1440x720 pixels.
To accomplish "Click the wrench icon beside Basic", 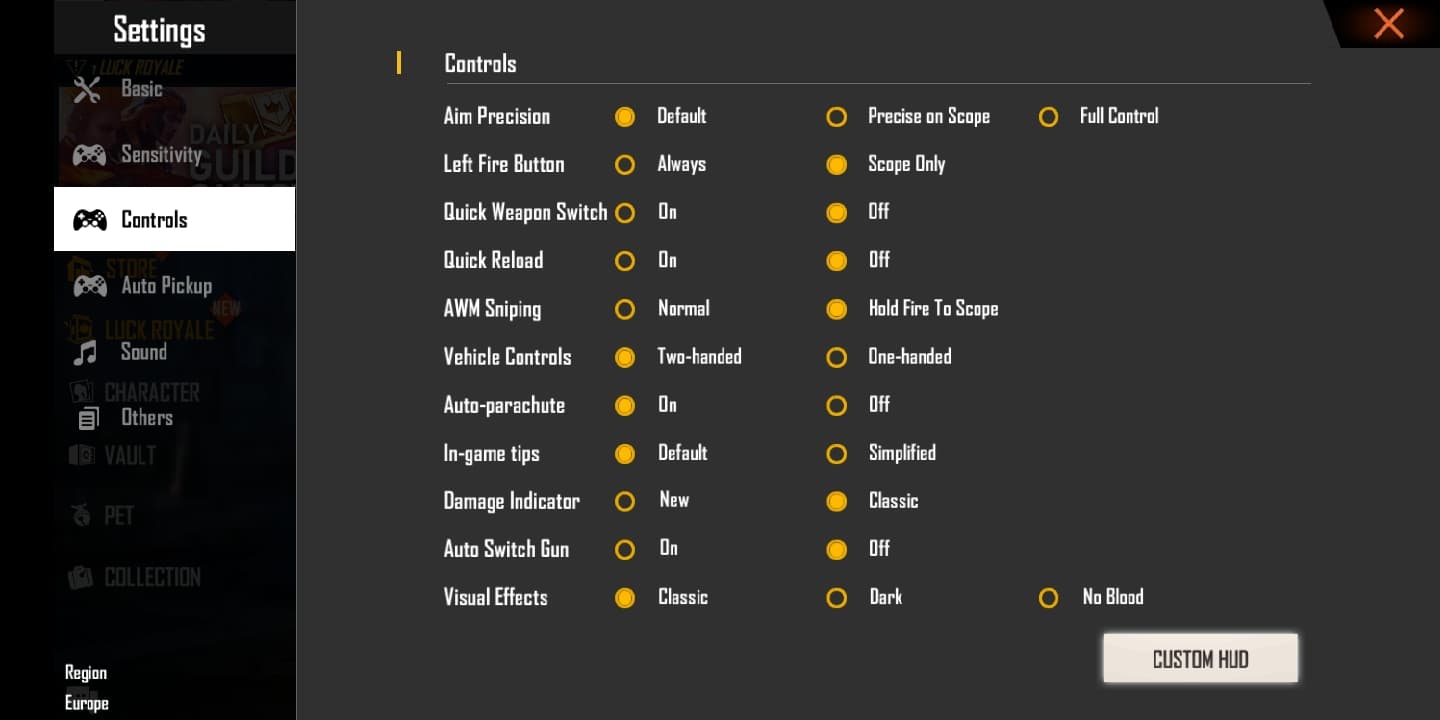I will coord(88,90).
